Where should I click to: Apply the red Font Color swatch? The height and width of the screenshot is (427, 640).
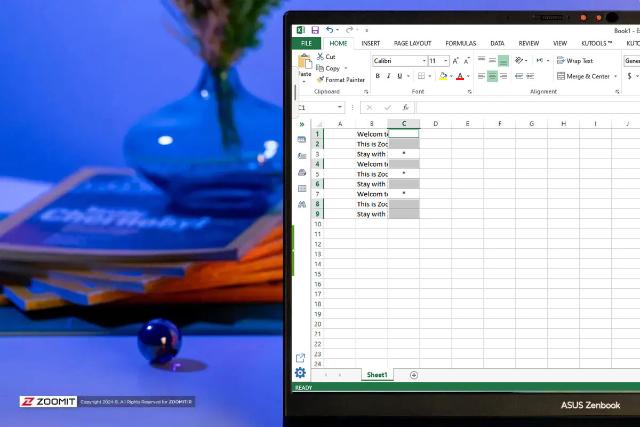(460, 76)
